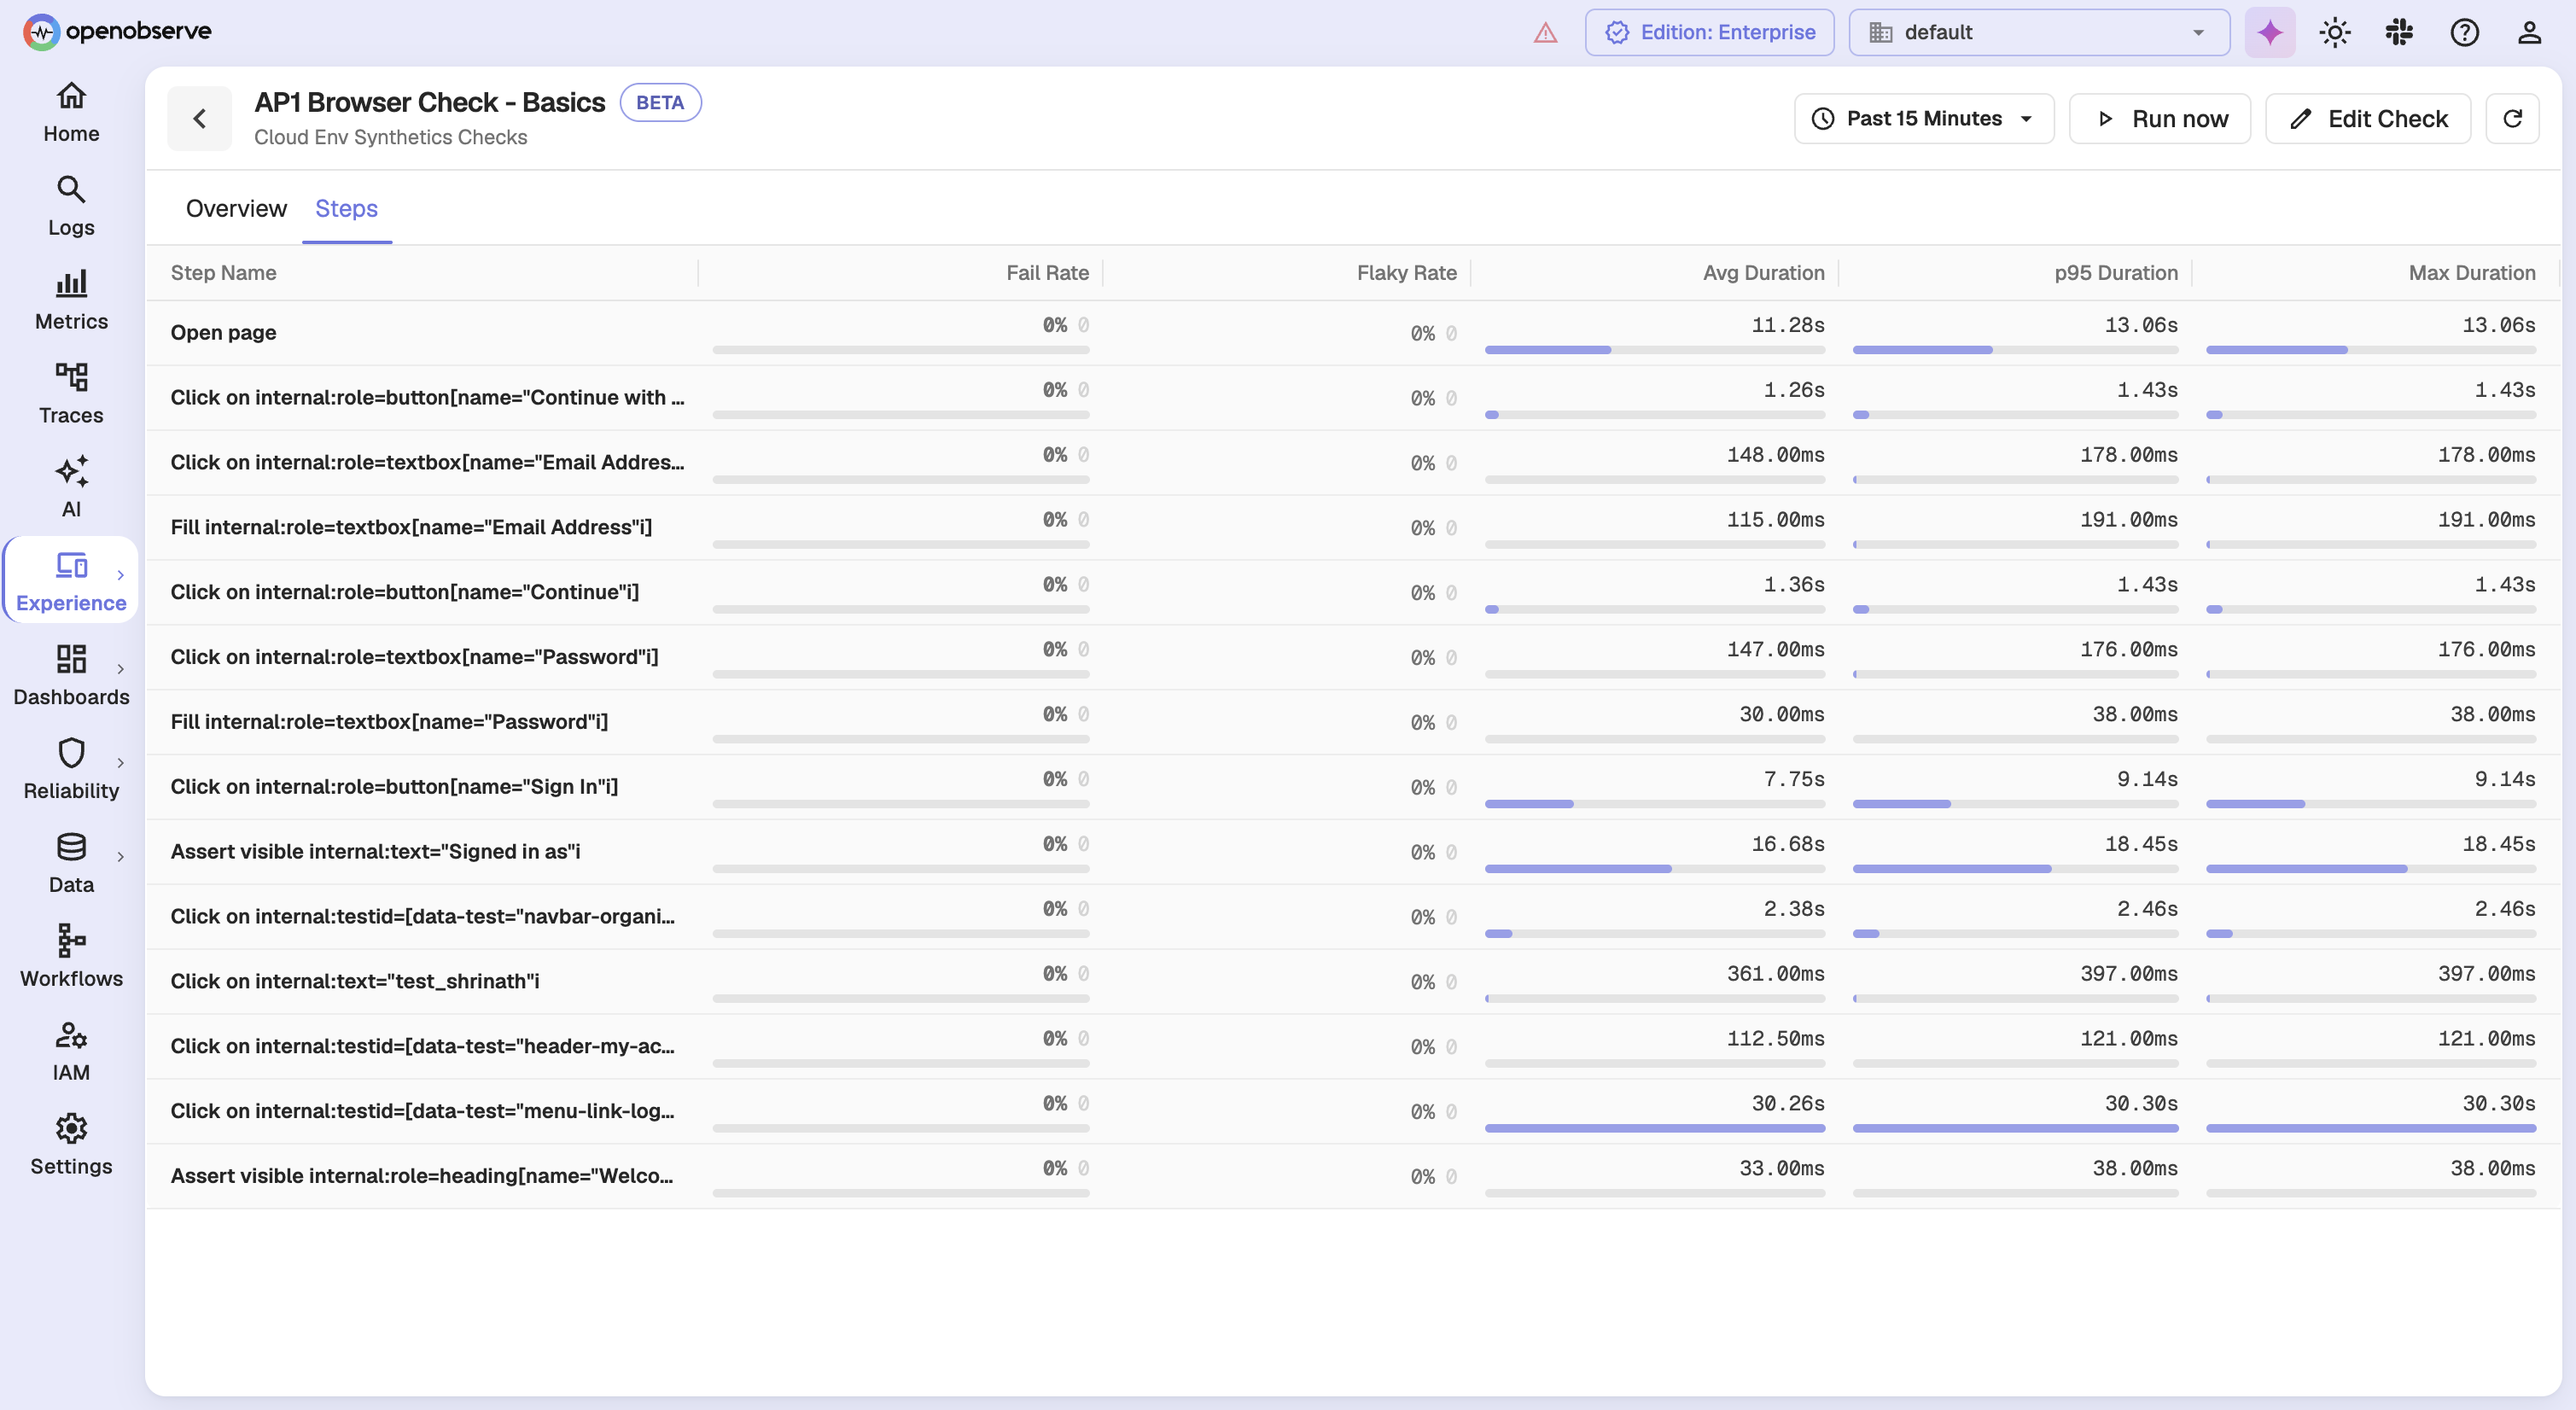
Task: Go to Metrics in the sidebar
Action: pos(71,300)
